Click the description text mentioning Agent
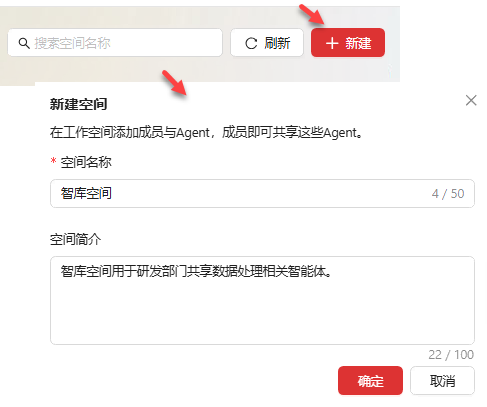This screenshot has height=407, width=487. click(206, 133)
